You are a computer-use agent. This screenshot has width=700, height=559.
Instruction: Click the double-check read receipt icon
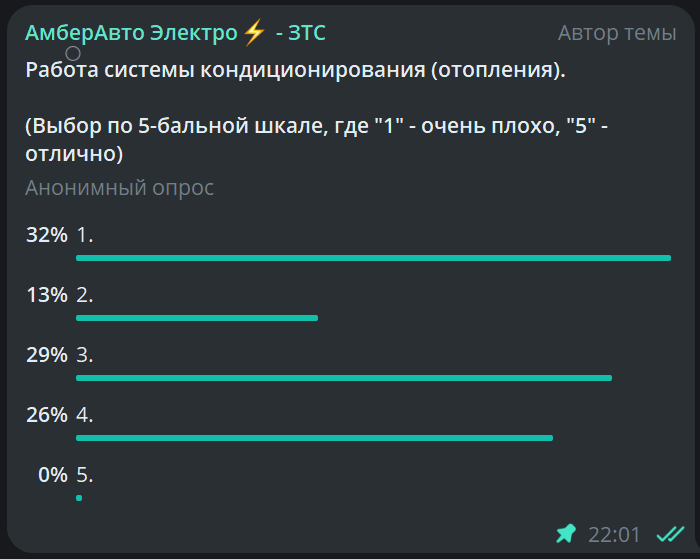(670, 534)
